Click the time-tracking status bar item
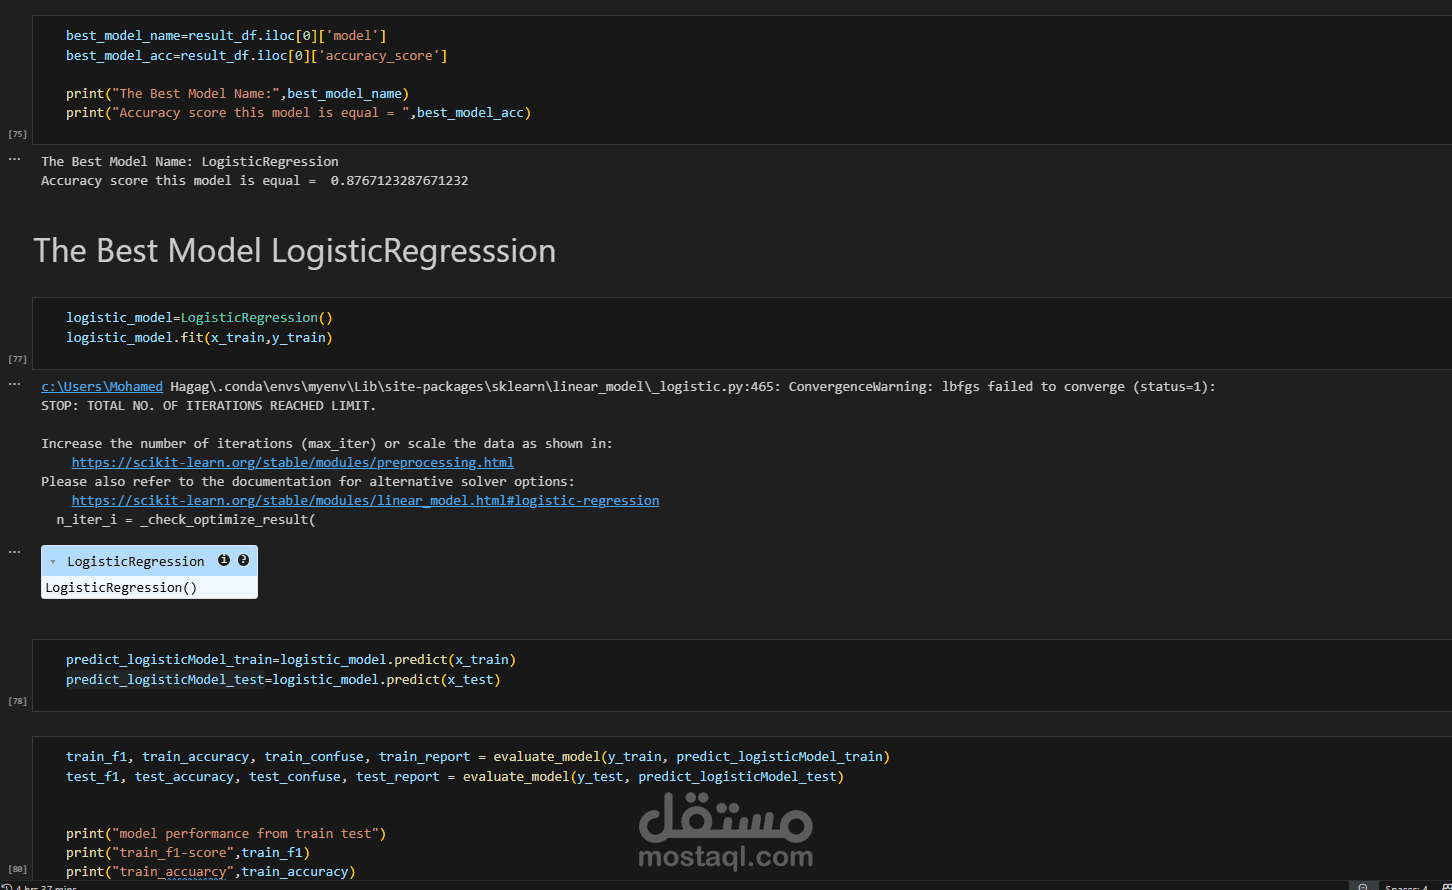Screen dimensions: 1452x890 tap(40, 886)
